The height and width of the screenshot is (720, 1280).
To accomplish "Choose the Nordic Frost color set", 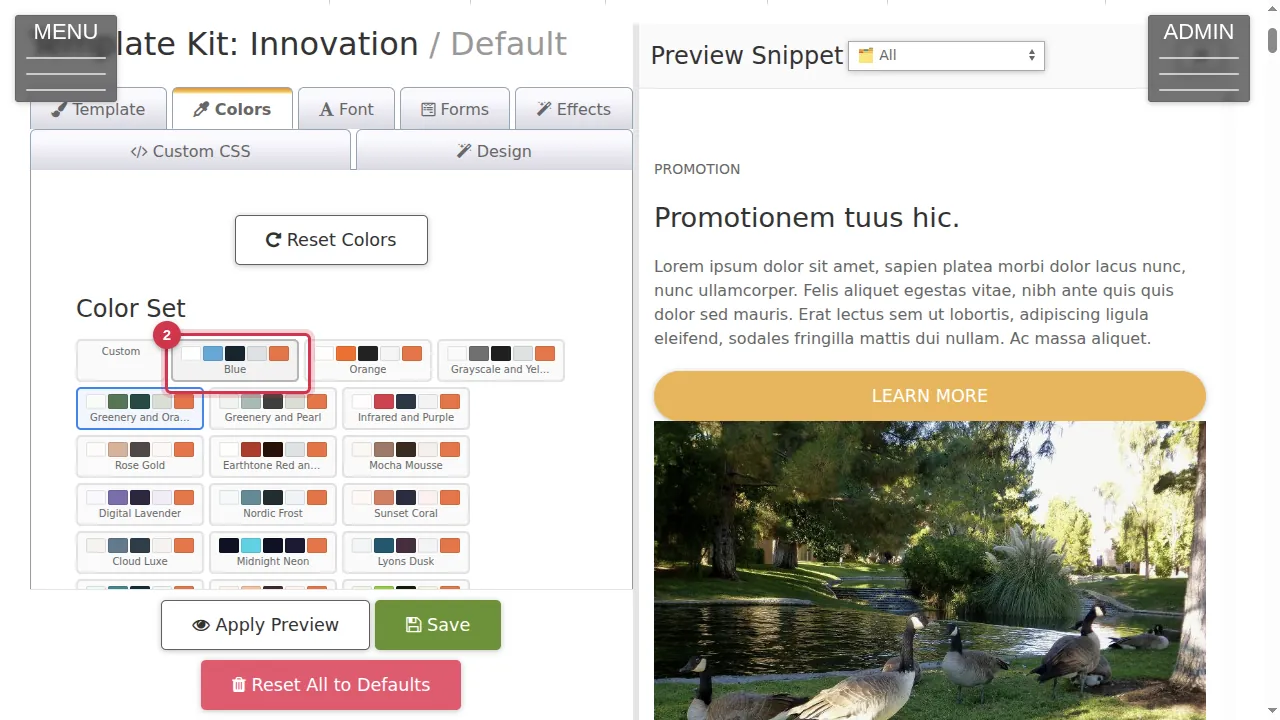I will tap(273, 504).
